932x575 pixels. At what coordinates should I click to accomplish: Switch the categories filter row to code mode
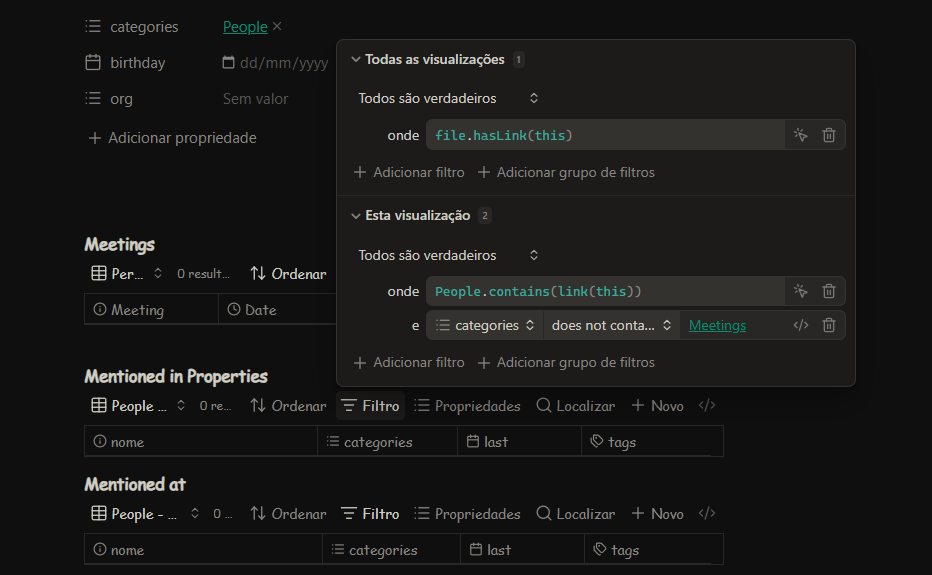coord(800,325)
